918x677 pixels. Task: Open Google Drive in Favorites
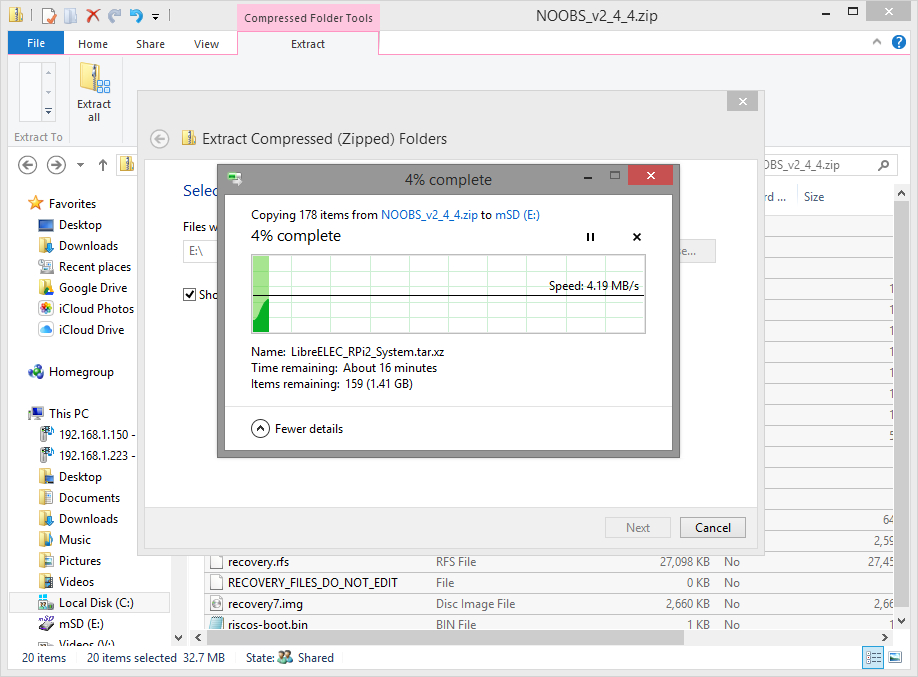(x=93, y=288)
